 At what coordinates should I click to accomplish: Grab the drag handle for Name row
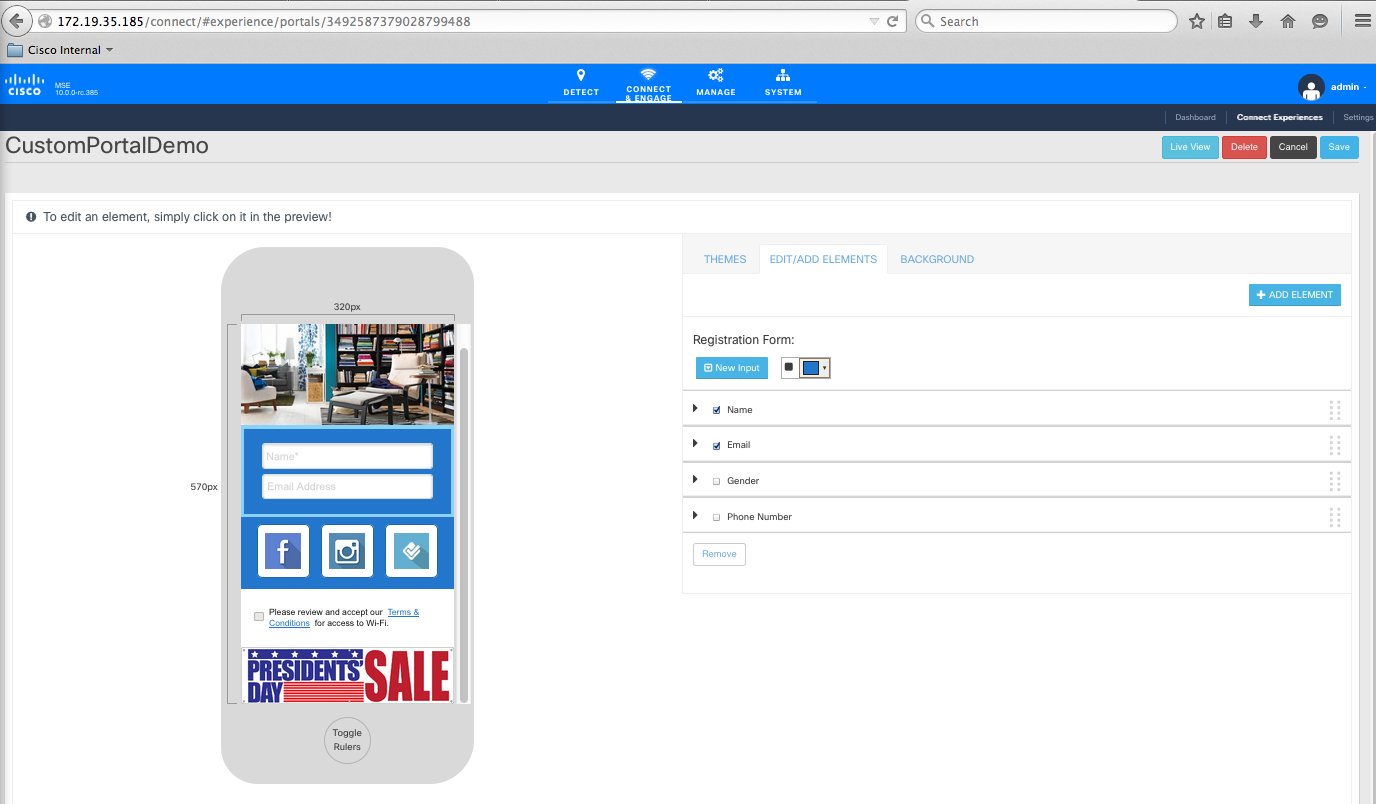pyautogui.click(x=1334, y=410)
